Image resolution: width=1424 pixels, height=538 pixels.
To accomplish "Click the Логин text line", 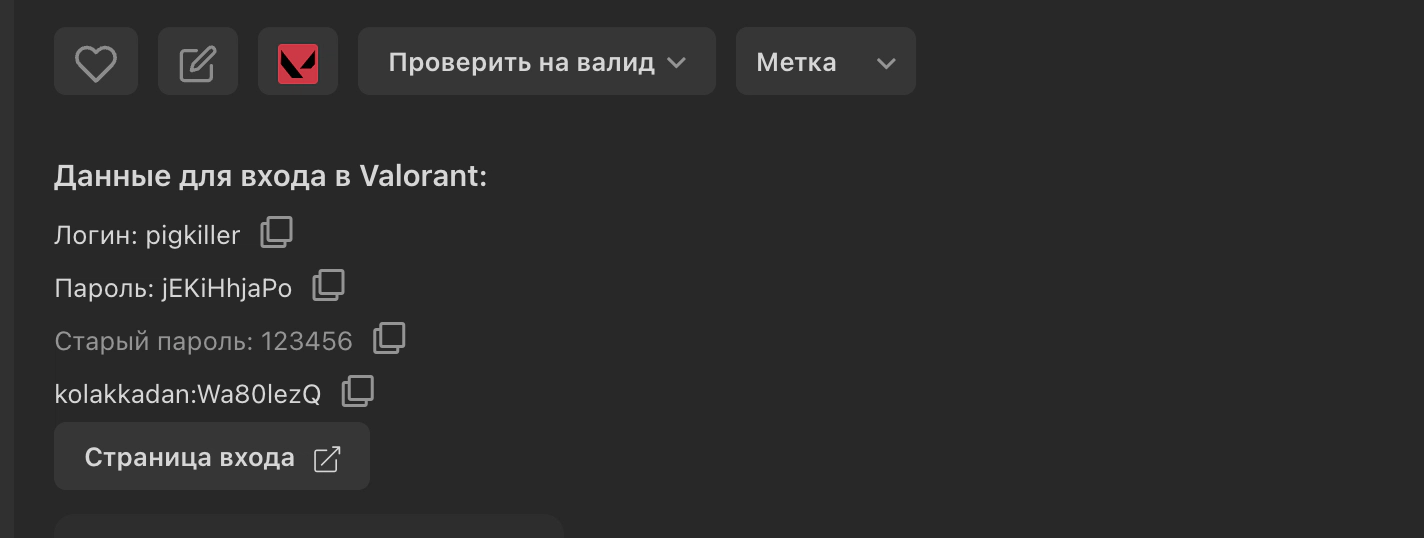I will tap(147, 236).
